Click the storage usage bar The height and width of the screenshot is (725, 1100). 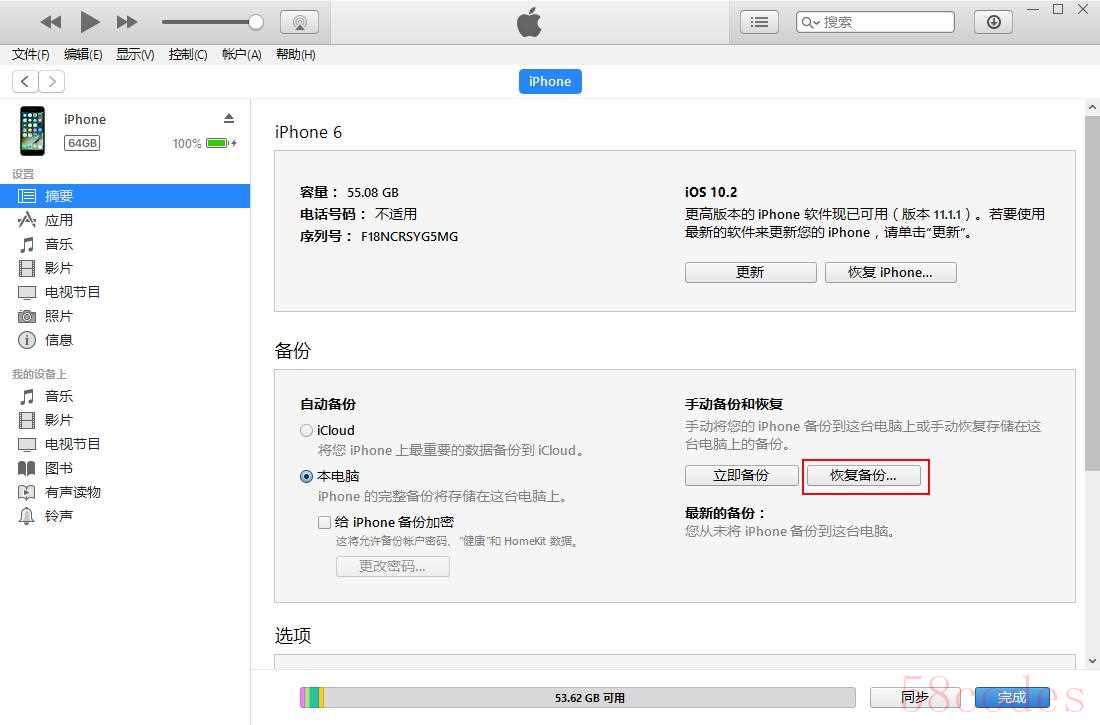click(x=577, y=697)
